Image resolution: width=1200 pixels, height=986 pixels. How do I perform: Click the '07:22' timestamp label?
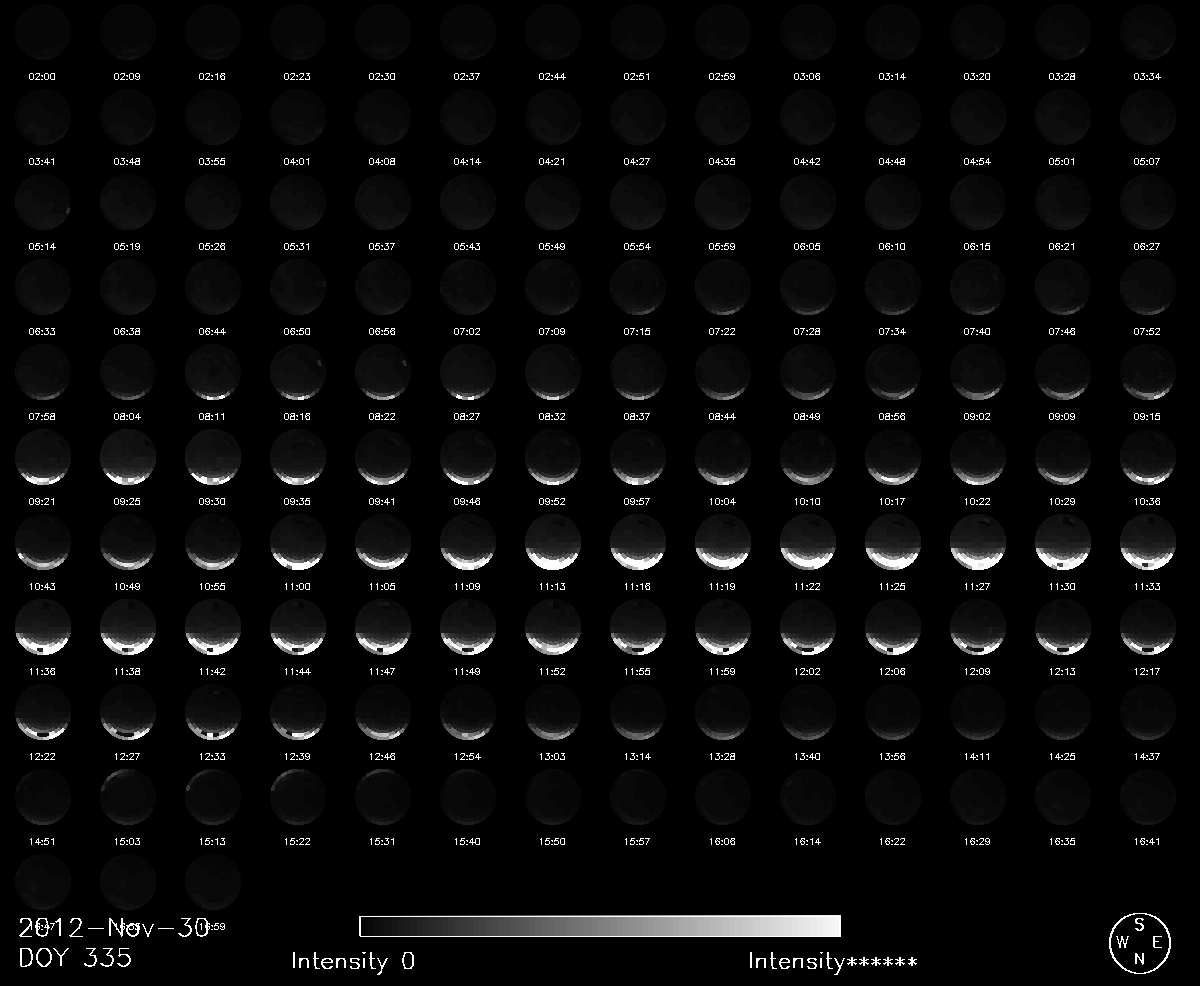click(x=722, y=331)
